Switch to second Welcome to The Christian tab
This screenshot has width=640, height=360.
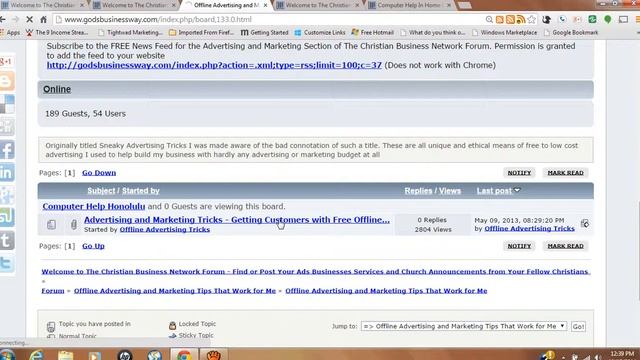coord(134,5)
